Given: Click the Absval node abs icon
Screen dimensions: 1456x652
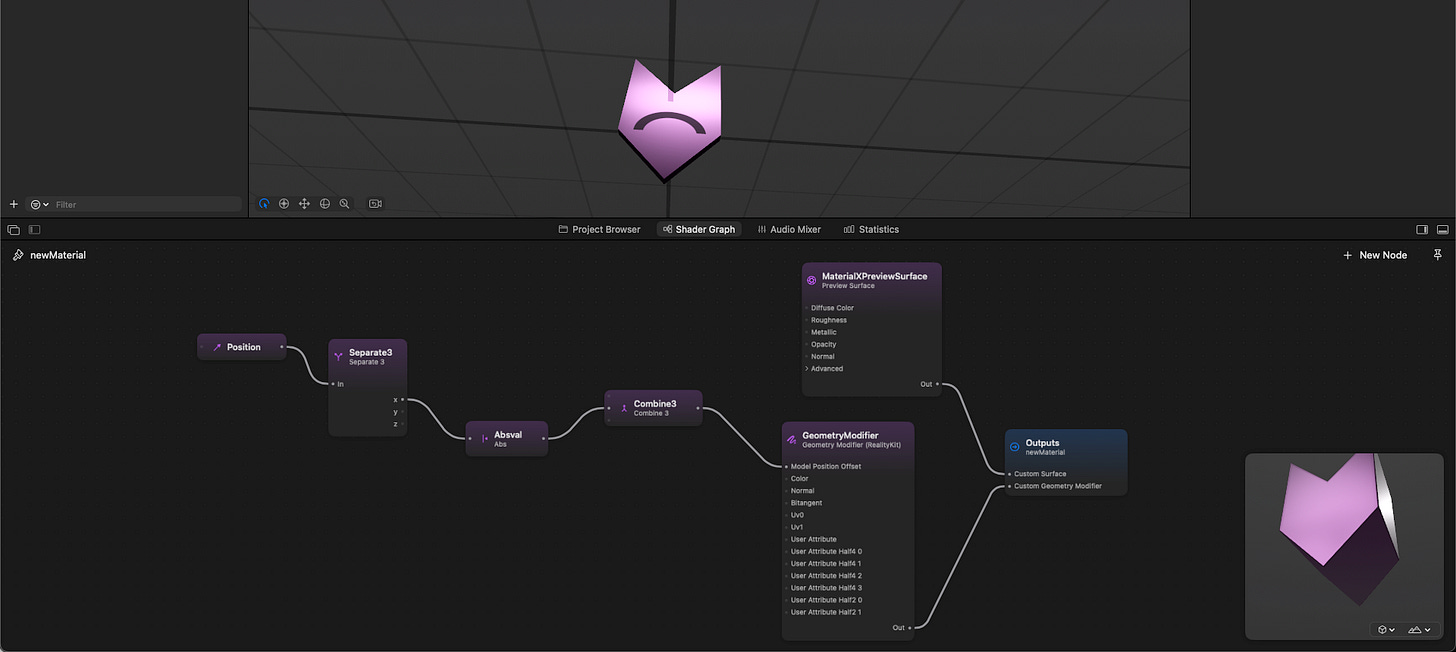Looking at the screenshot, I should 485,438.
